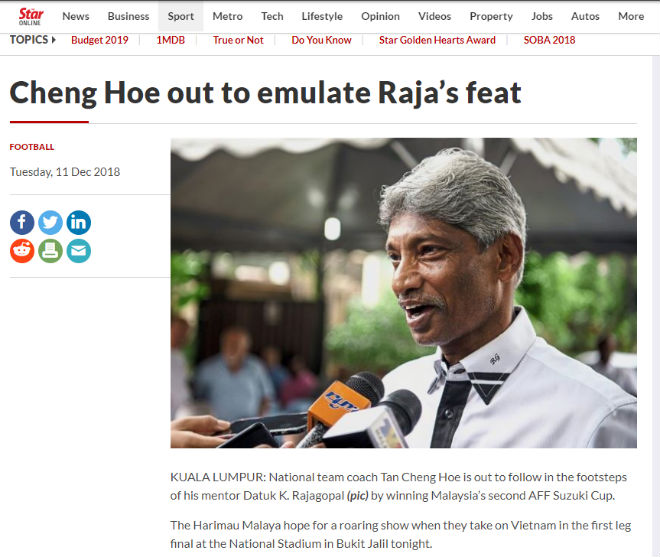The height and width of the screenshot is (557, 660).
Task: Go to the News section
Action: click(x=76, y=16)
